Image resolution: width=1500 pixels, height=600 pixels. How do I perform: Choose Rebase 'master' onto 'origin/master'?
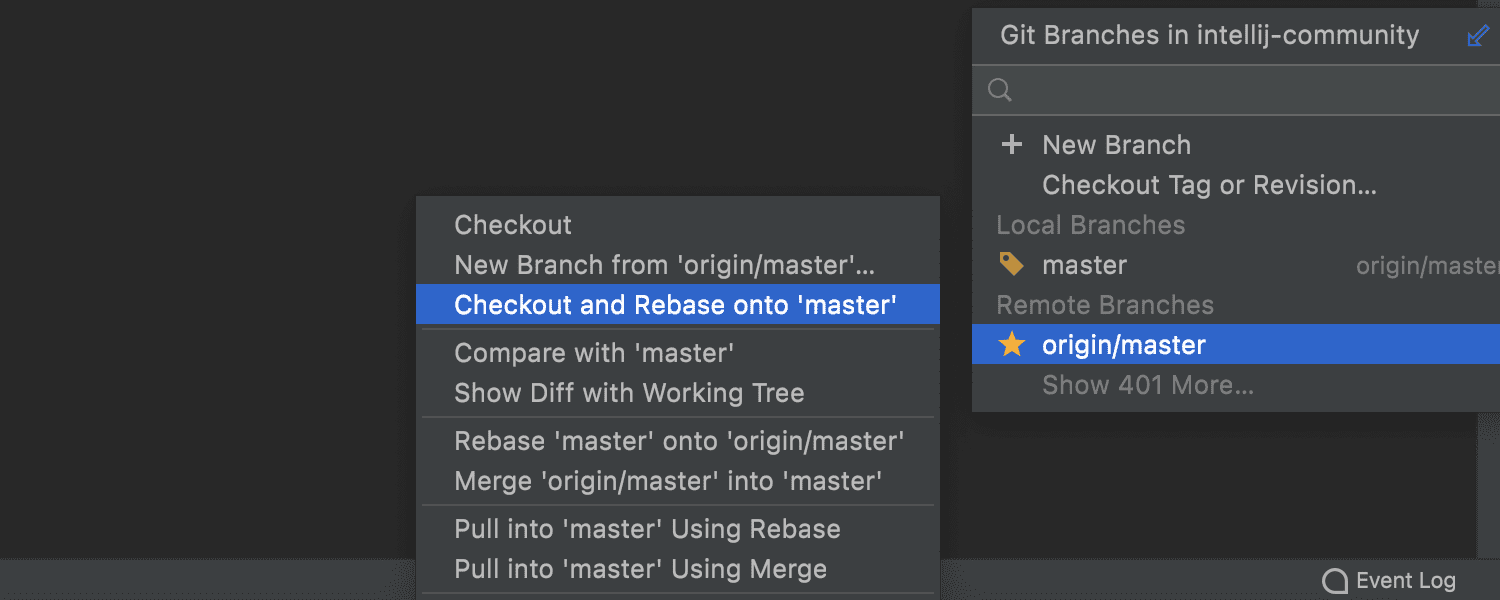677,441
